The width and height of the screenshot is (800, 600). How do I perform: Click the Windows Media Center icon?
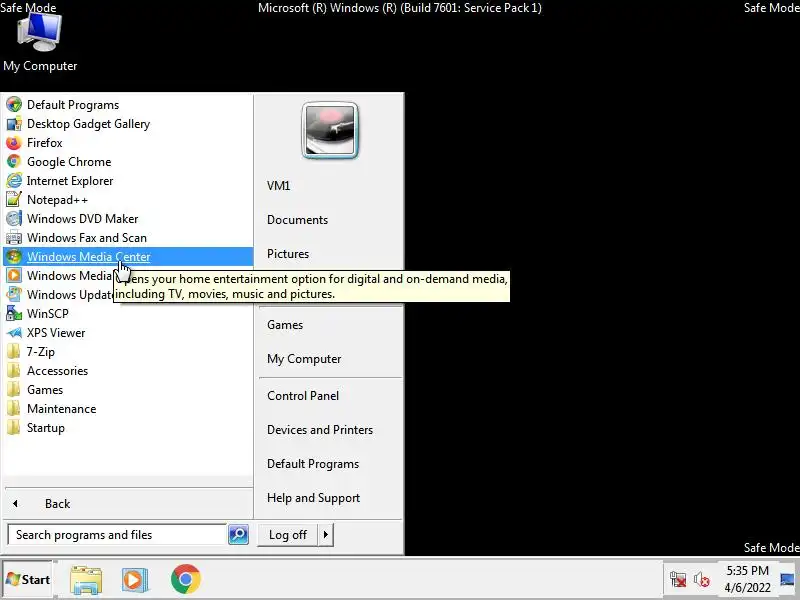click(14, 257)
